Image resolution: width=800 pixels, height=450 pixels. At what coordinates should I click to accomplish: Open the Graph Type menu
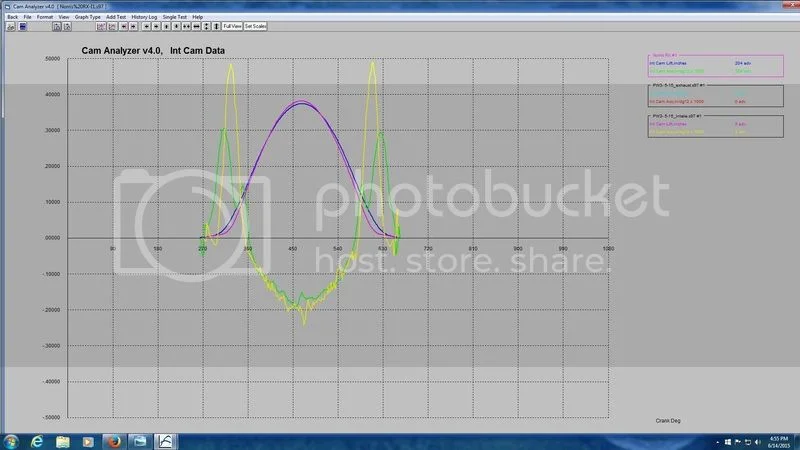pos(87,17)
